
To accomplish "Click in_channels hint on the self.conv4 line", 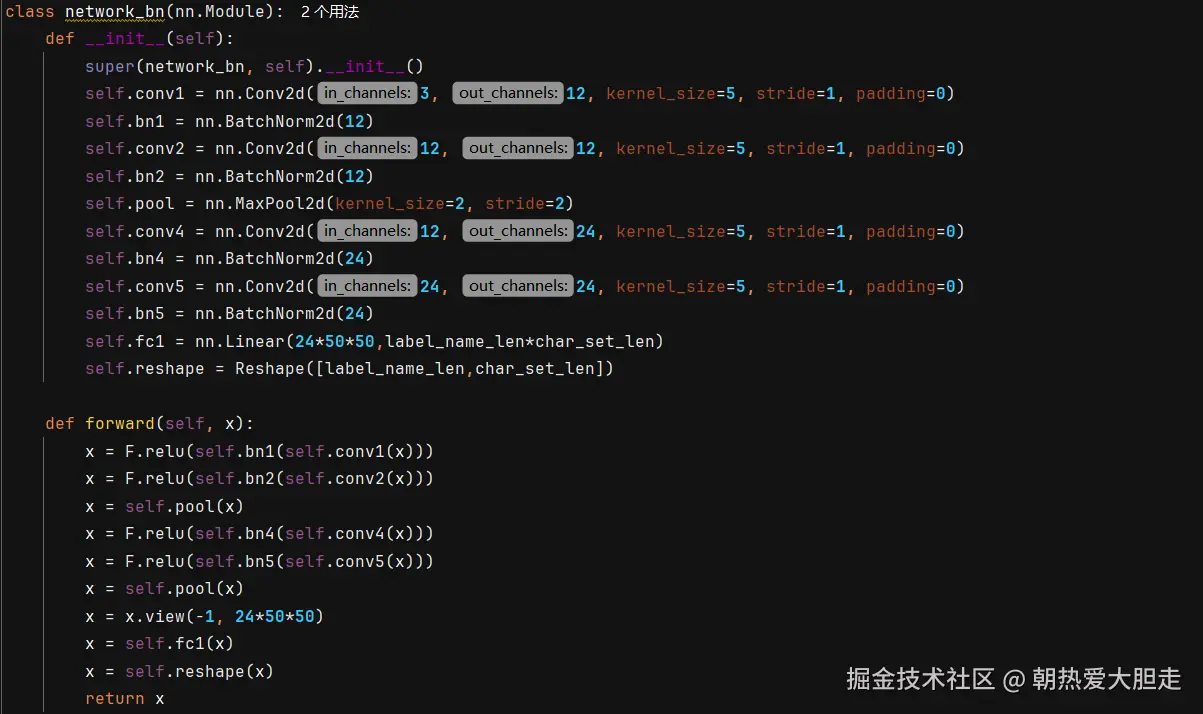I will pos(367,232).
